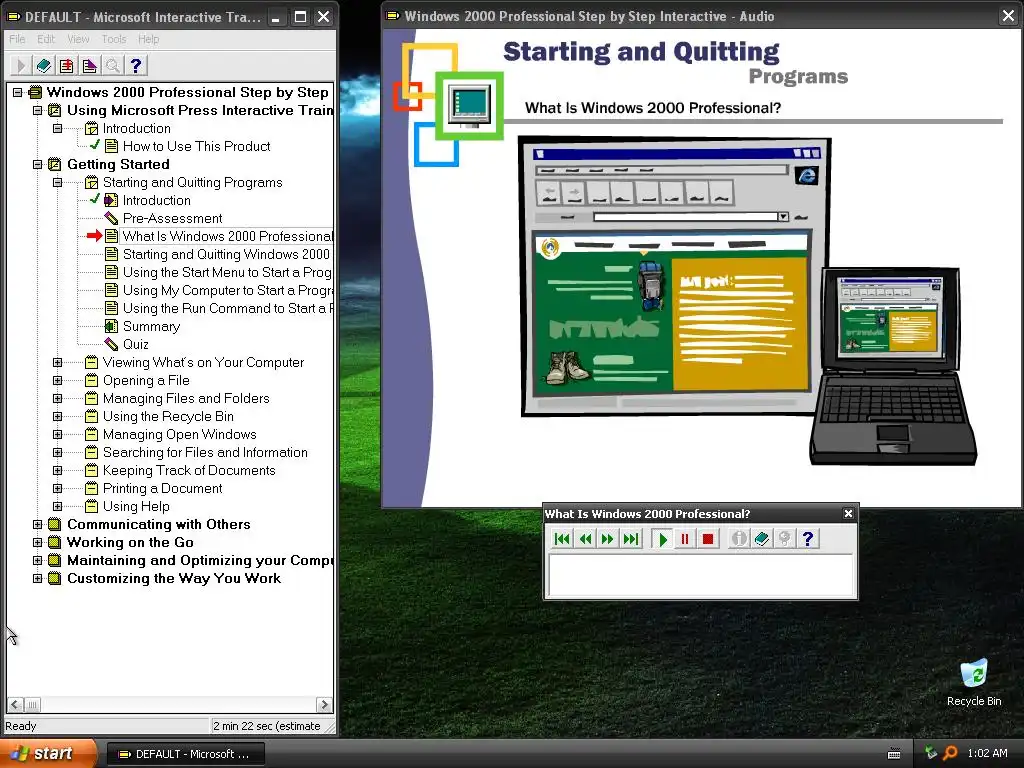Select Using the Run Command topic
Viewport: 1024px width, 768px height.
coord(227,308)
